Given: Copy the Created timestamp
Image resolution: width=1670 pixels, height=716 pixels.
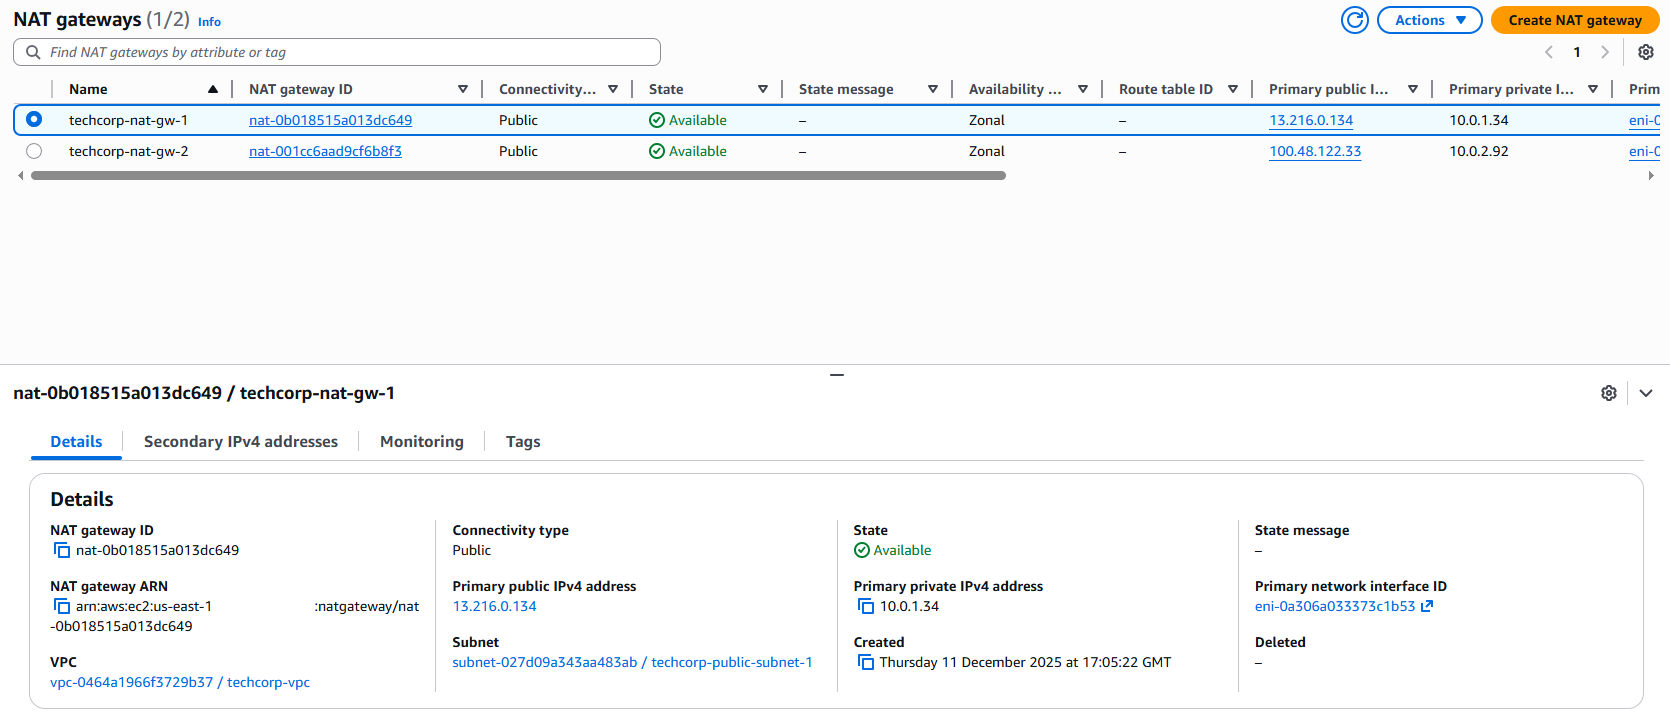Looking at the screenshot, I should coord(865,663).
